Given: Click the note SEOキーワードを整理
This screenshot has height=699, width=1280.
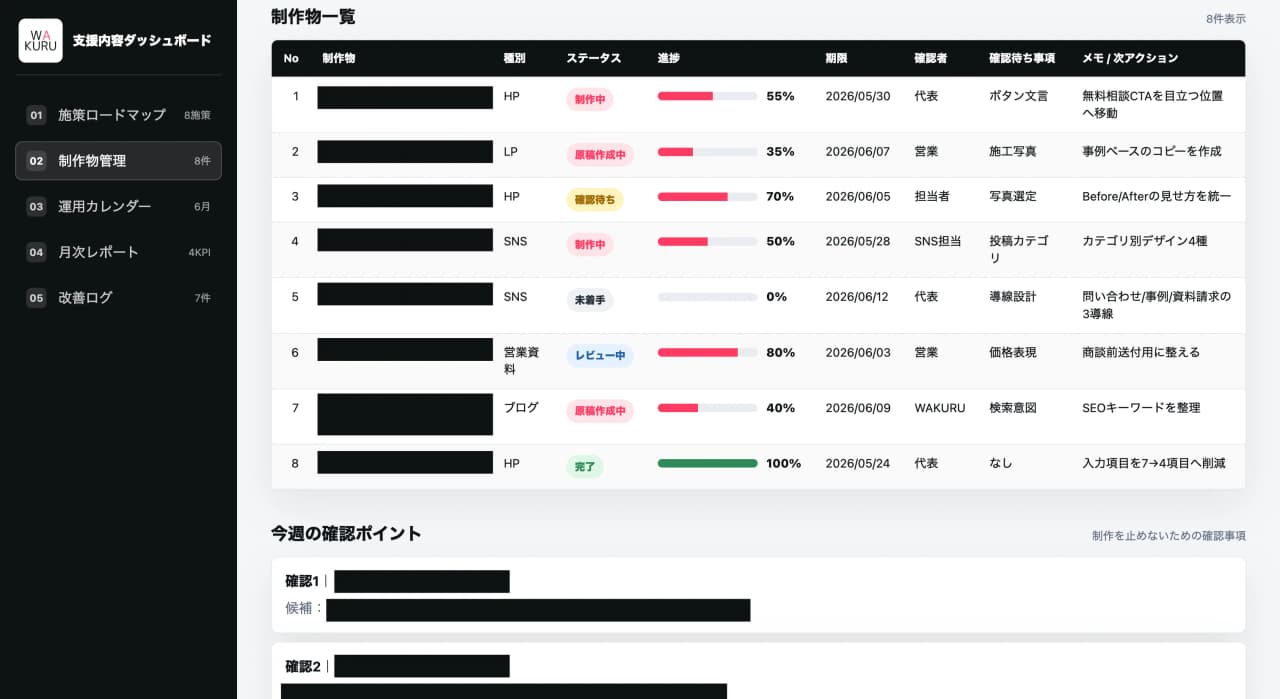Looking at the screenshot, I should (x=1141, y=408).
